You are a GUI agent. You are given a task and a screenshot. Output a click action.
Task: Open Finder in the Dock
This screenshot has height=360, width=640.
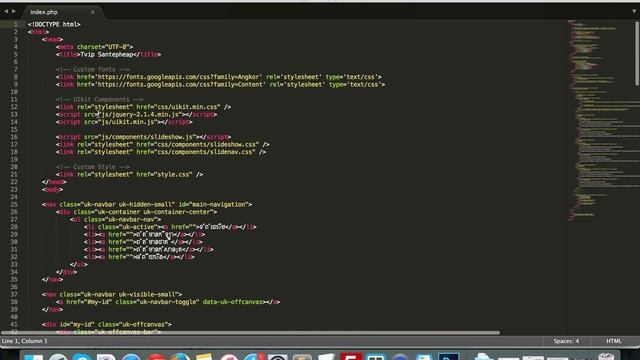point(33,357)
